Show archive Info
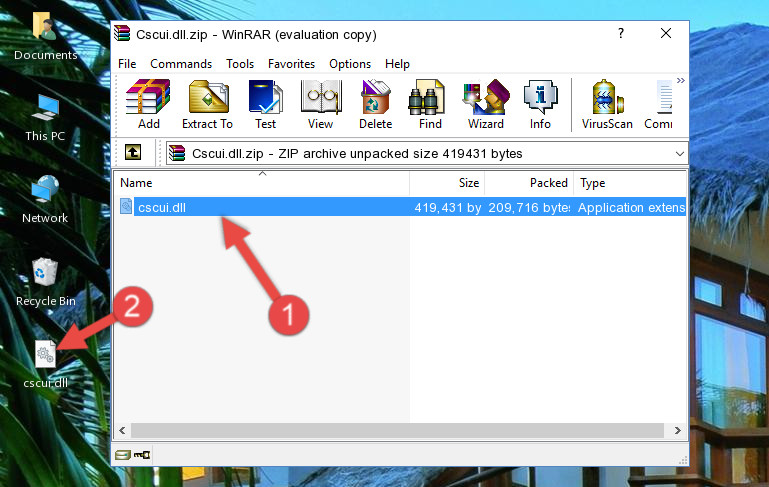Screen dimensions: 769x487 [x=540, y=104]
